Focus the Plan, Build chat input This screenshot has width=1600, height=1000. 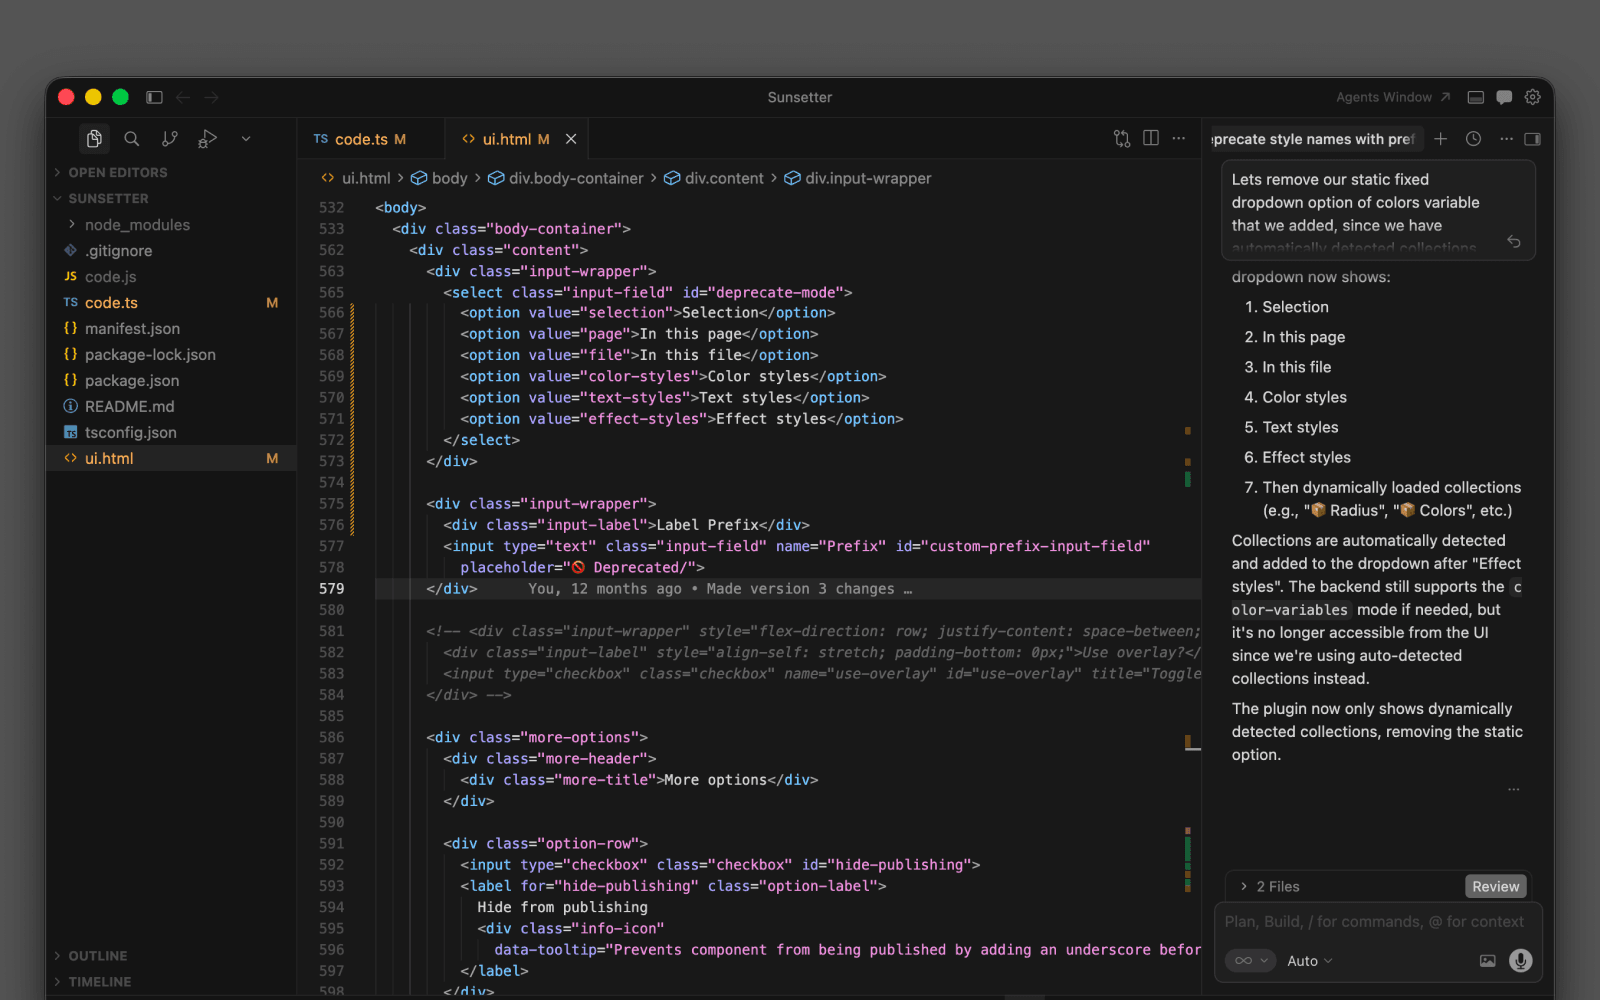pos(1374,922)
